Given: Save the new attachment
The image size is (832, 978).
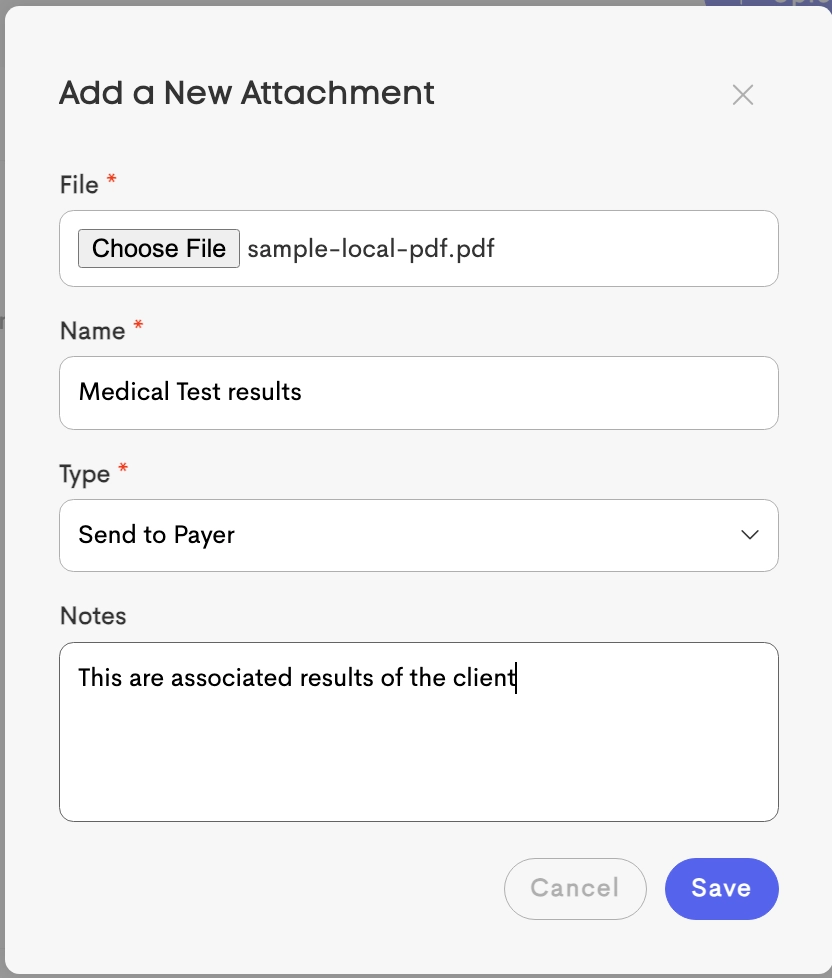Looking at the screenshot, I should pyautogui.click(x=721, y=888).
